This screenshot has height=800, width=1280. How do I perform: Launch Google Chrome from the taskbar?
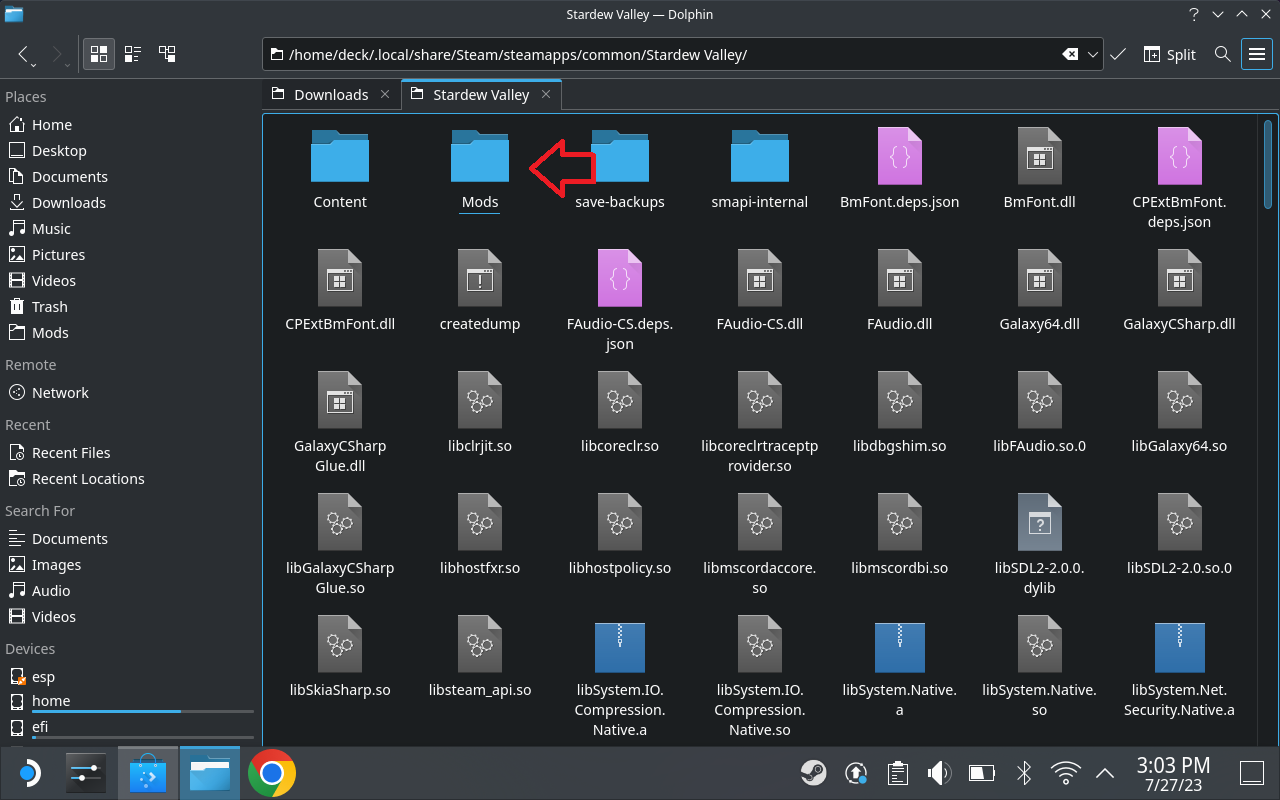pos(271,773)
